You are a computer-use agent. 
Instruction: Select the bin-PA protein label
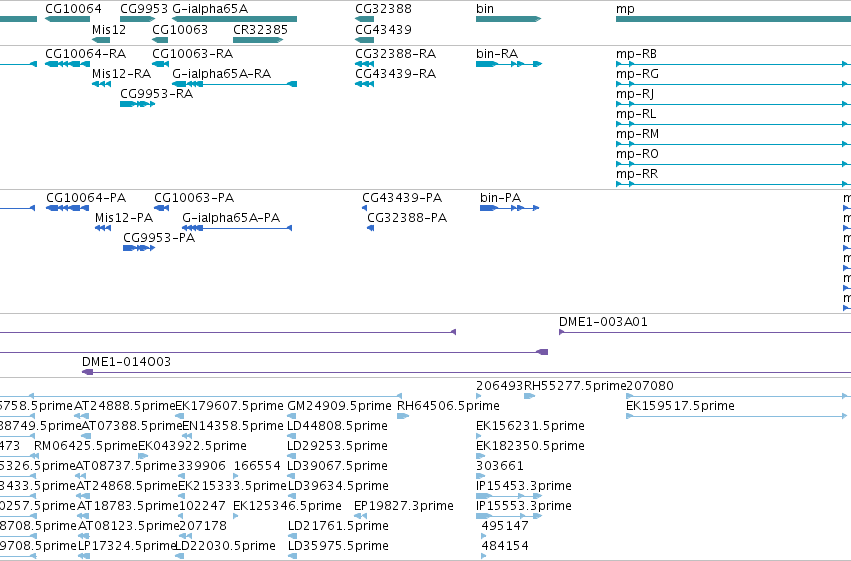pyautogui.click(x=500, y=197)
